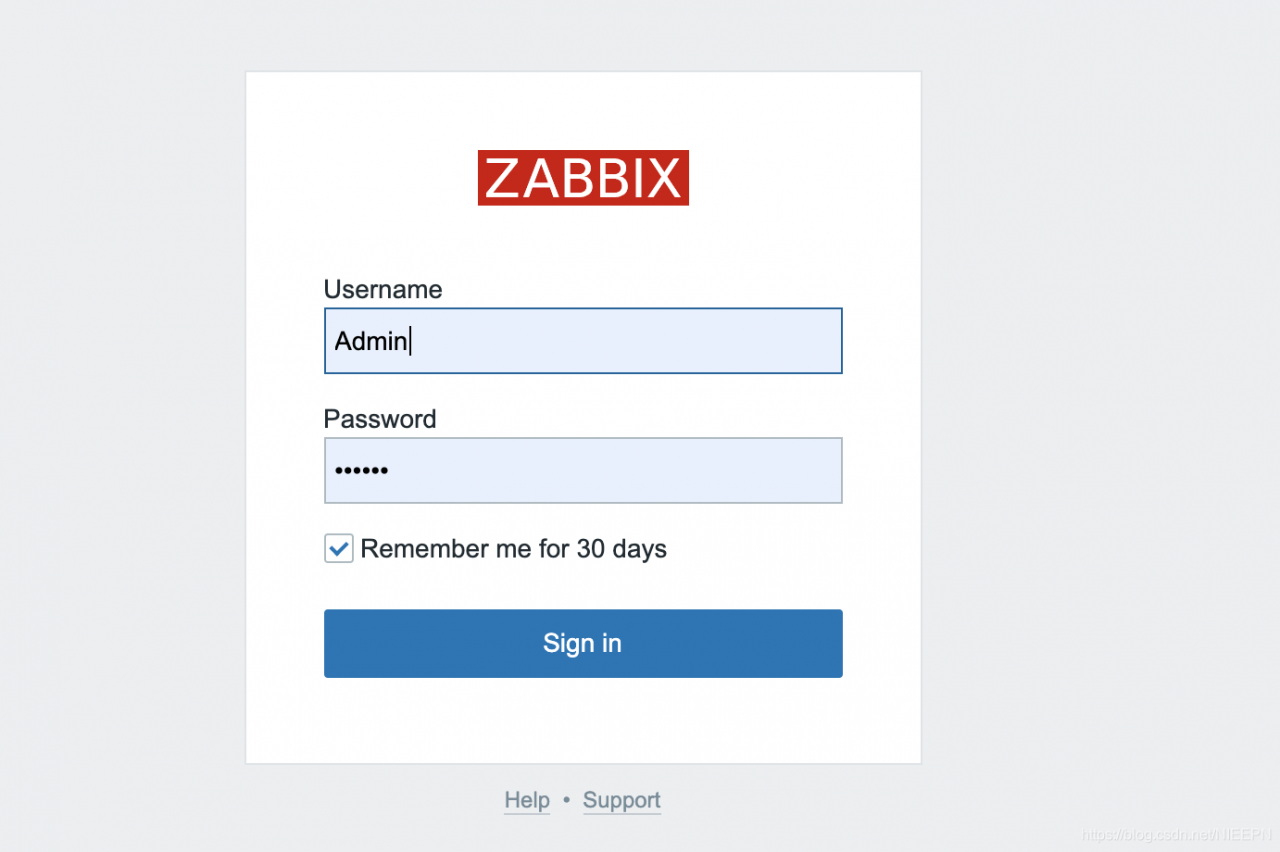Click the red ZABBIX logo

[x=583, y=178]
